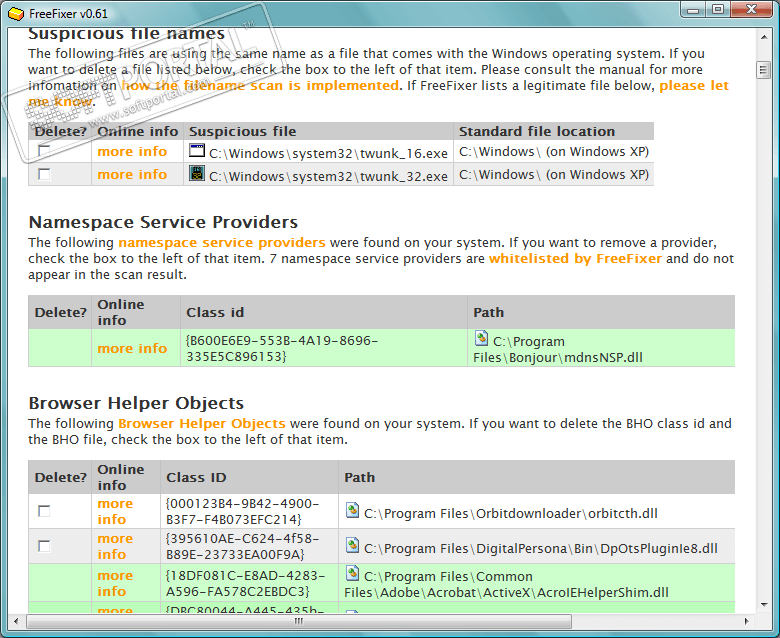Open more info for twunk_16.exe
The image size is (780, 638).
click(x=132, y=151)
